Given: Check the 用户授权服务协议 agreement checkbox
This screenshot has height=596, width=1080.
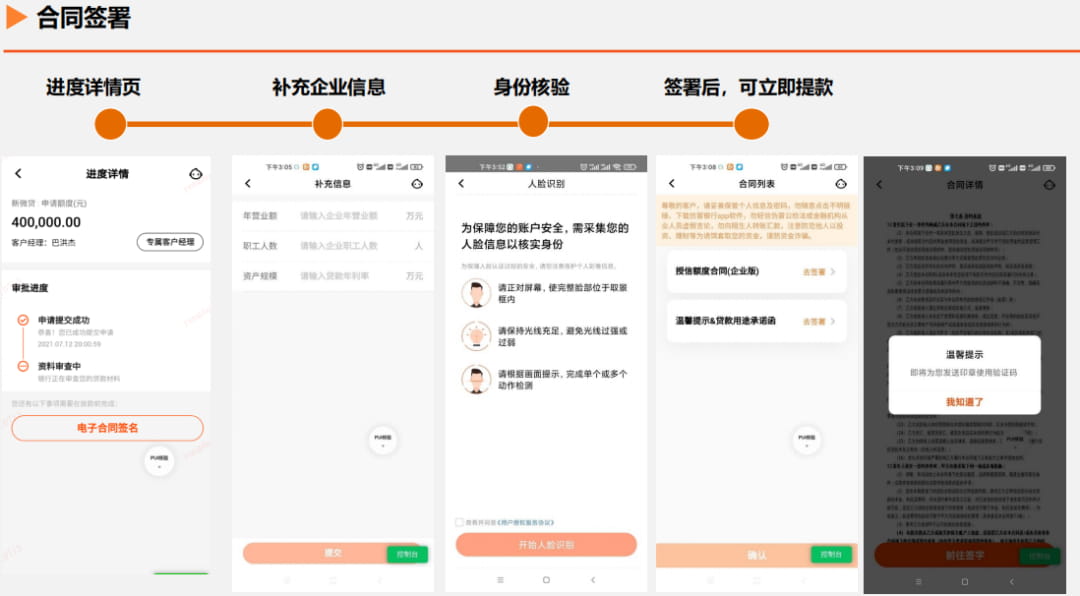Looking at the screenshot, I should (459, 522).
